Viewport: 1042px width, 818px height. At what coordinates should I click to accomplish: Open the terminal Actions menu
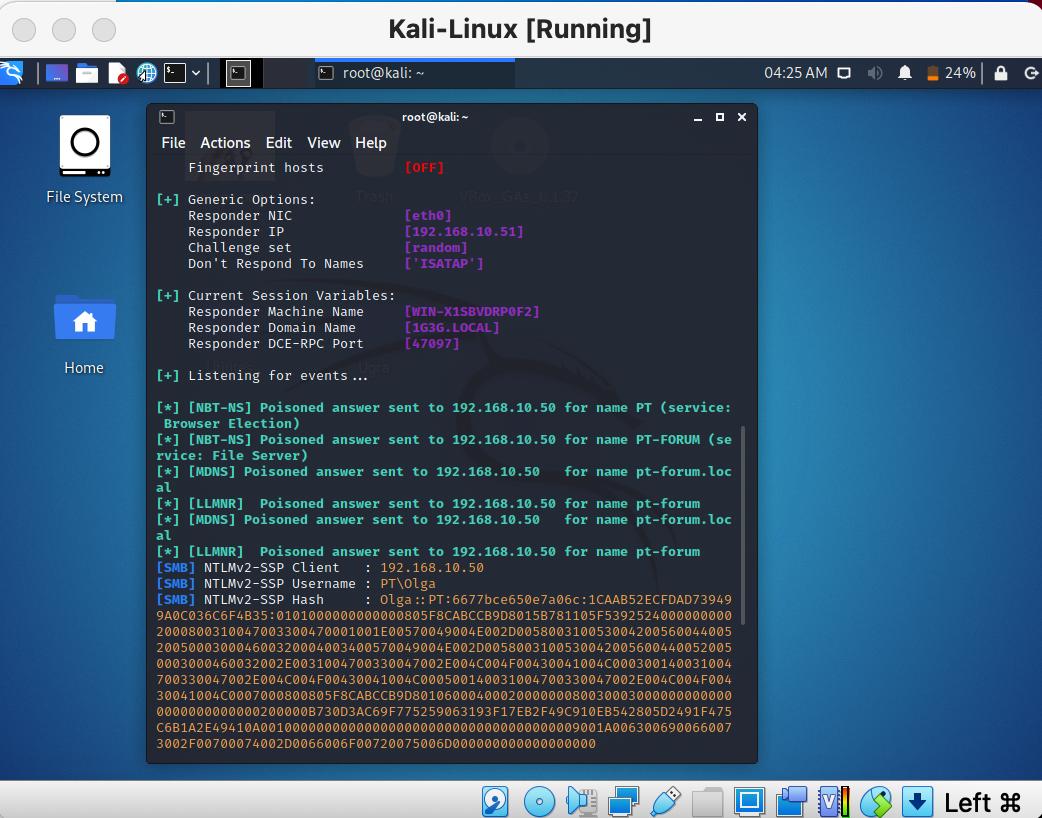225,143
